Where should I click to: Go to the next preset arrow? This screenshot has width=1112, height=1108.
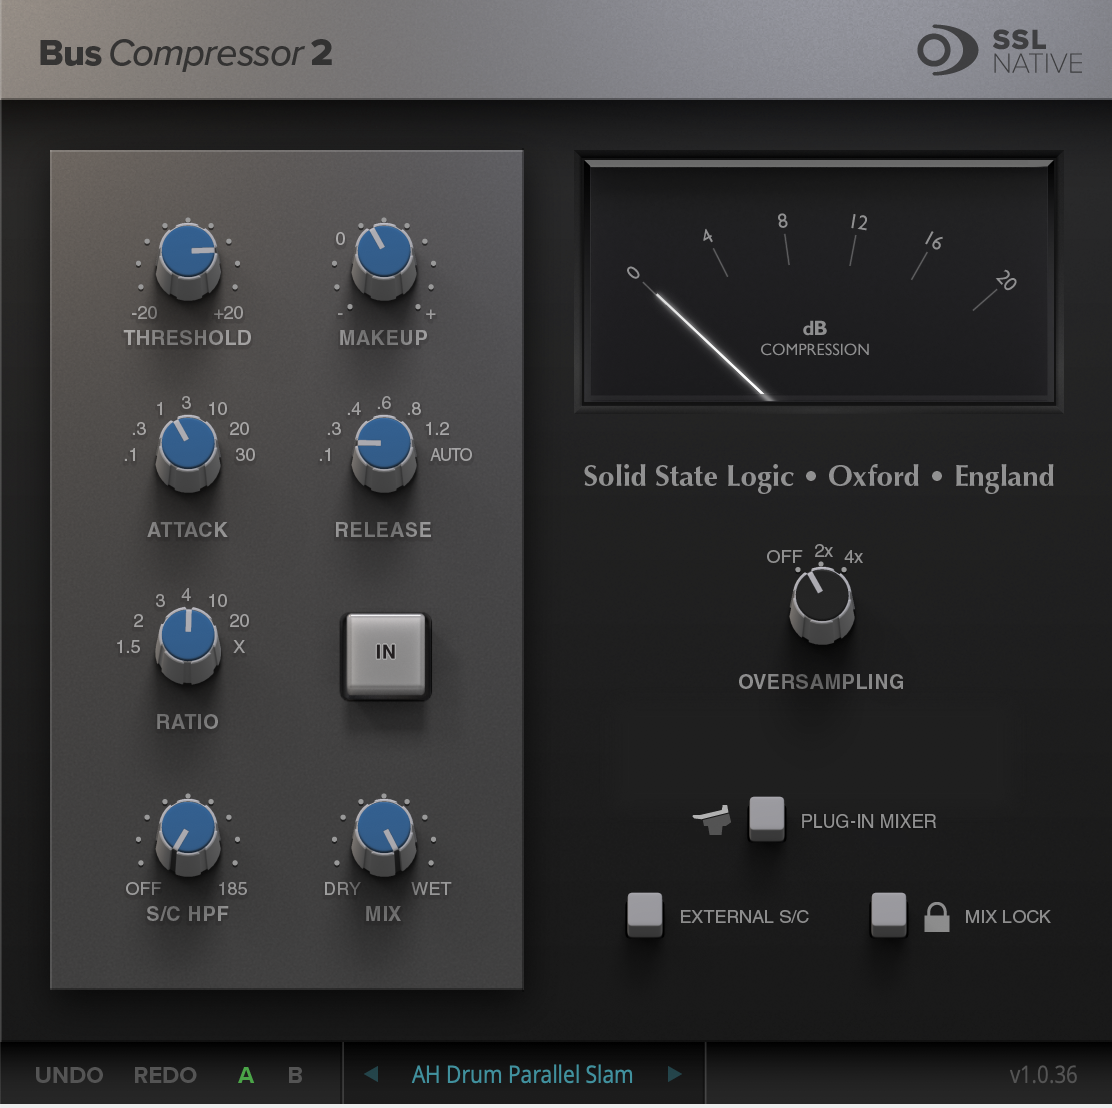coord(675,1074)
